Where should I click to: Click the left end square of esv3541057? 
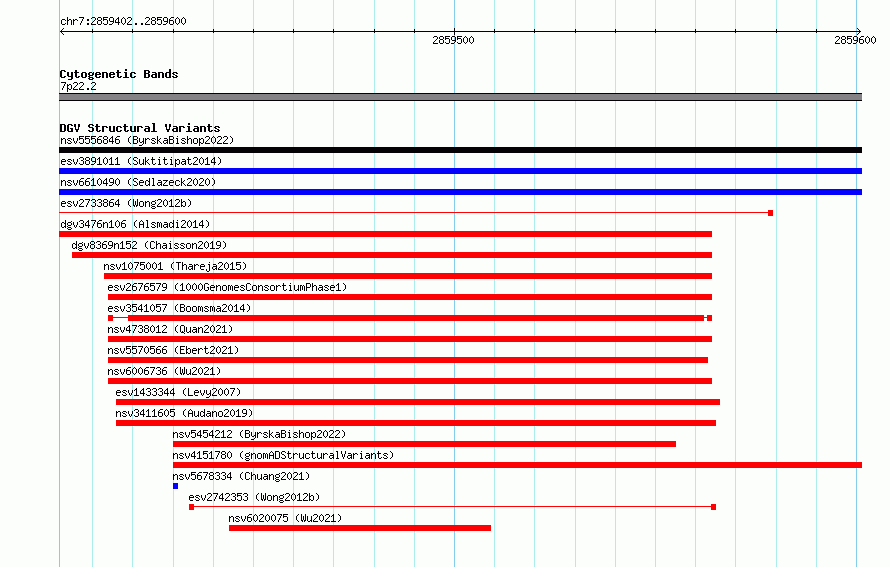pyautogui.click(x=110, y=318)
